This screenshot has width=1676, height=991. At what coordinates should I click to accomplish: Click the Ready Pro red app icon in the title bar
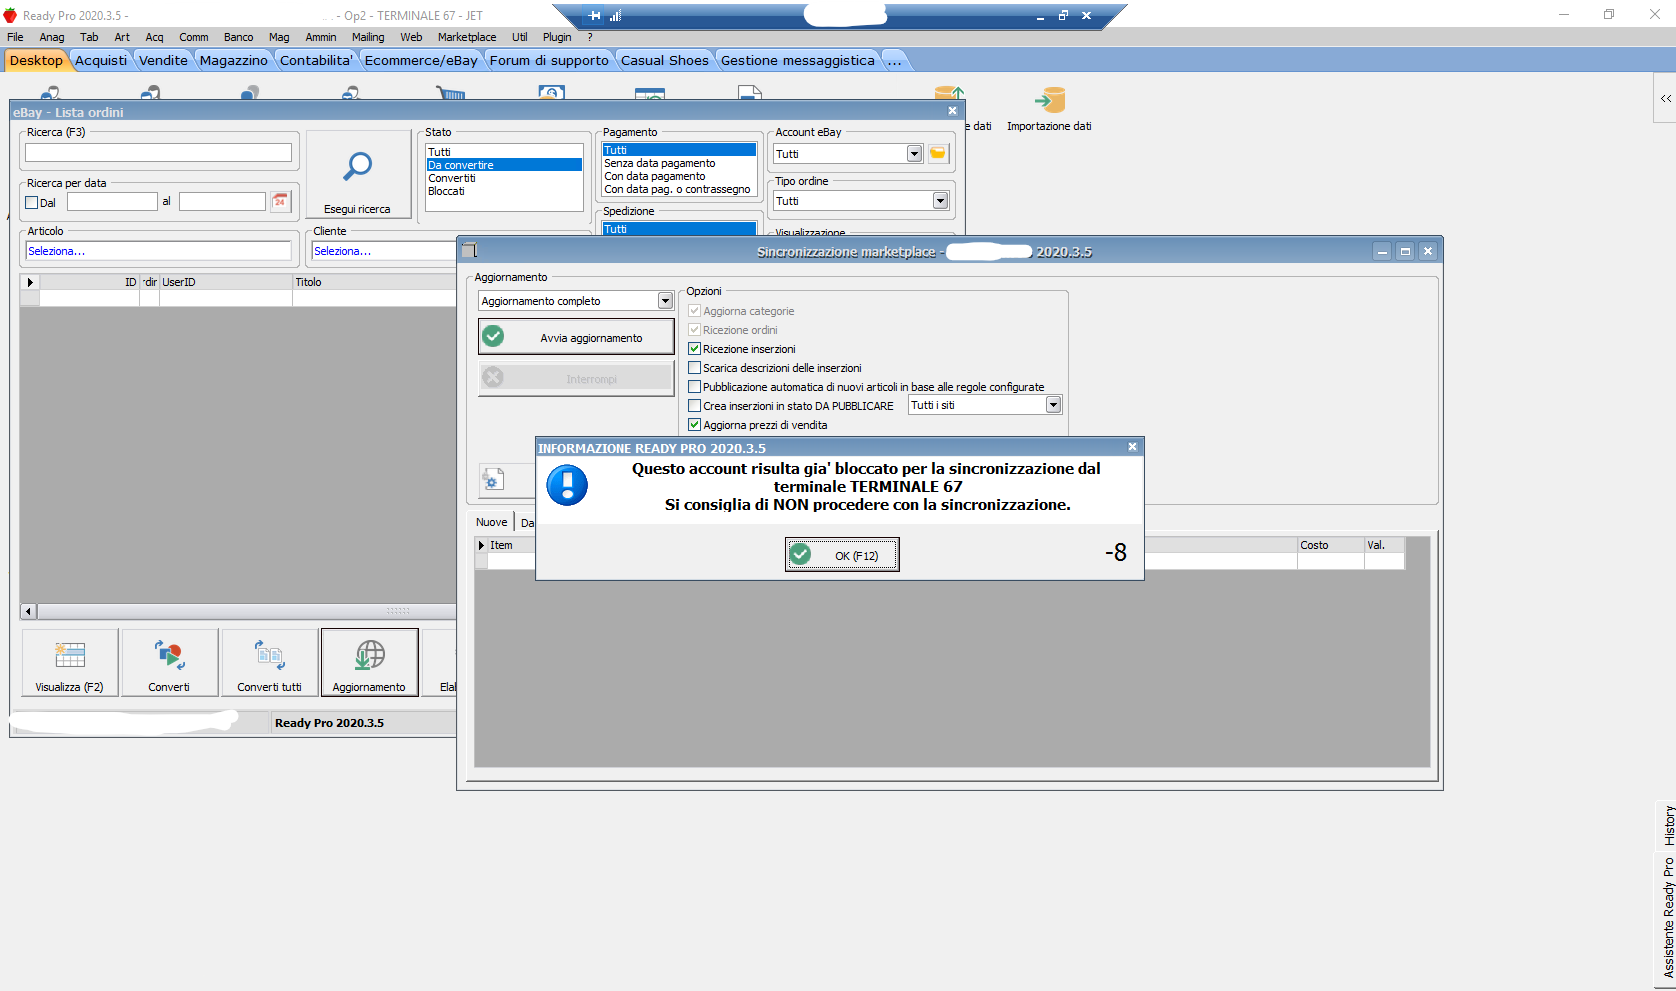point(10,15)
